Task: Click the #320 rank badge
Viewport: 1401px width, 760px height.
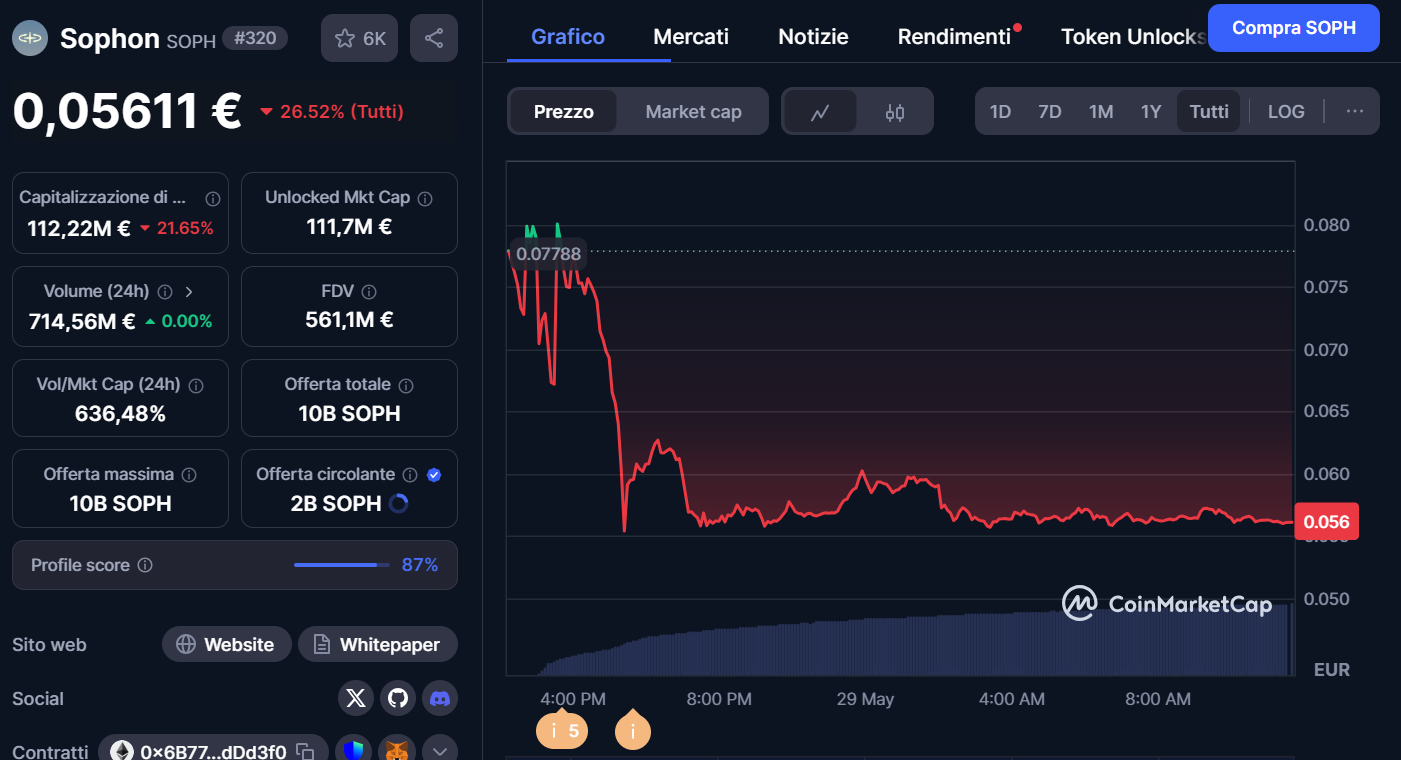Action: tap(255, 39)
